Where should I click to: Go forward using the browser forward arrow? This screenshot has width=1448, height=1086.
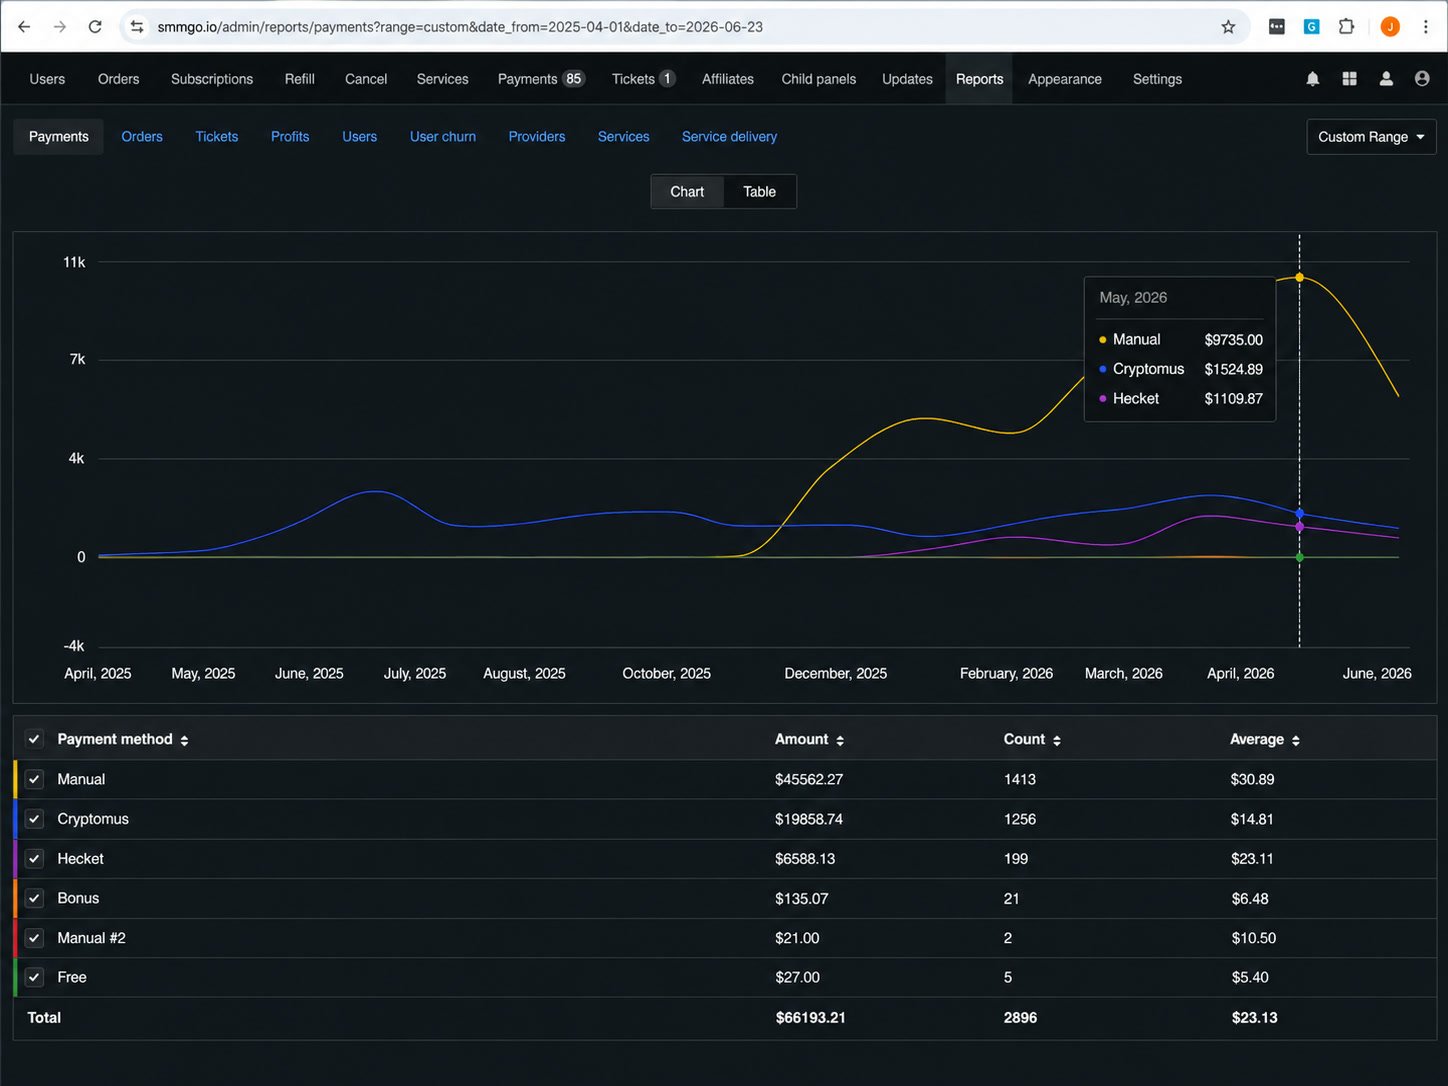60,27
